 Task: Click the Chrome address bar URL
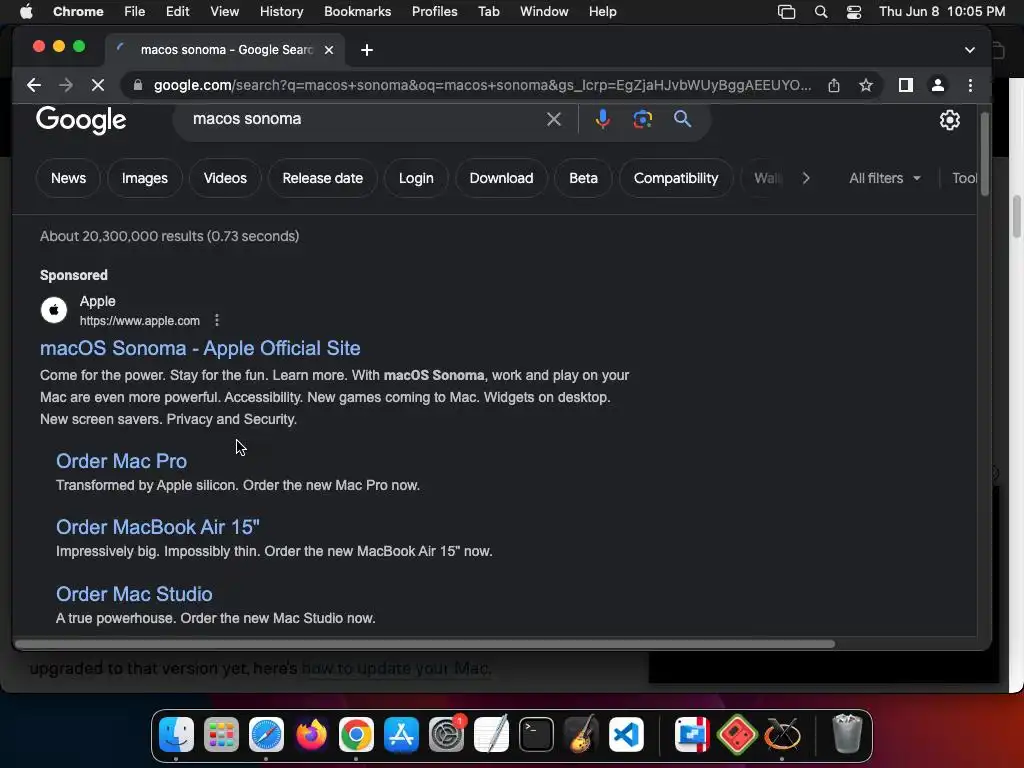click(x=483, y=85)
